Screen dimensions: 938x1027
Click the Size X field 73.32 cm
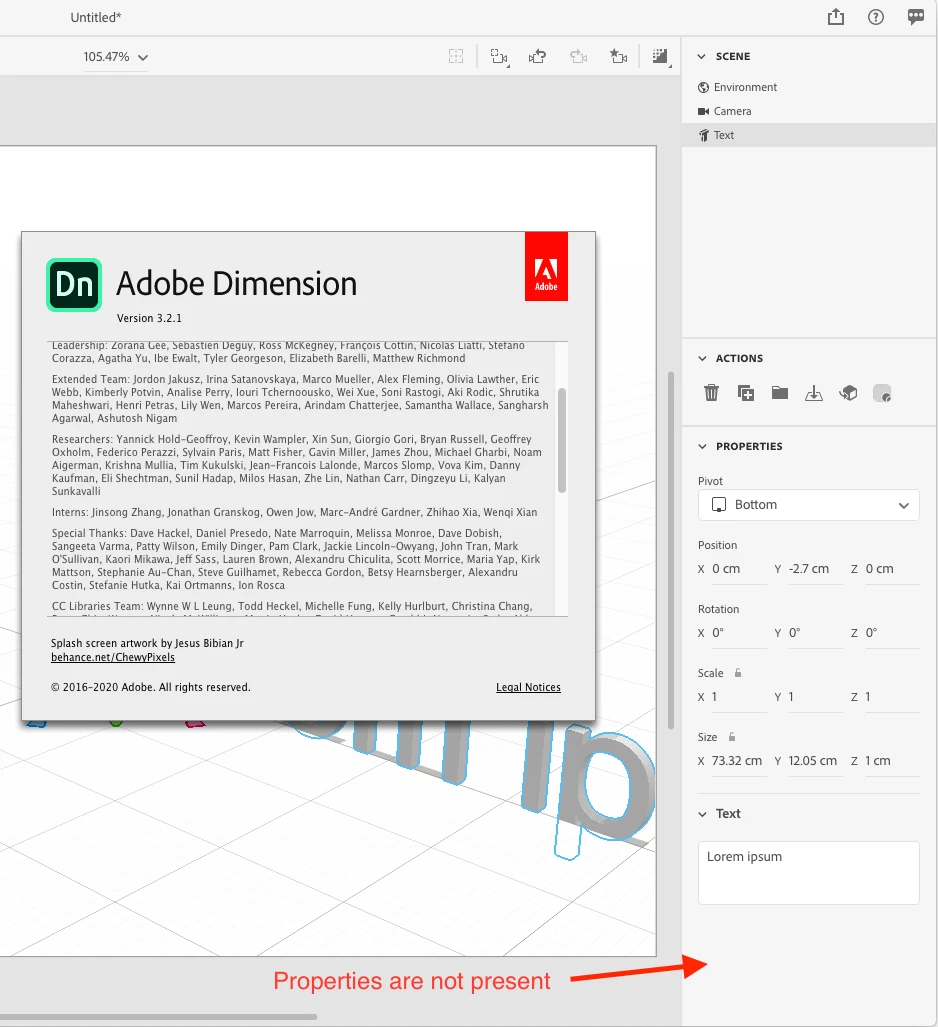point(739,761)
